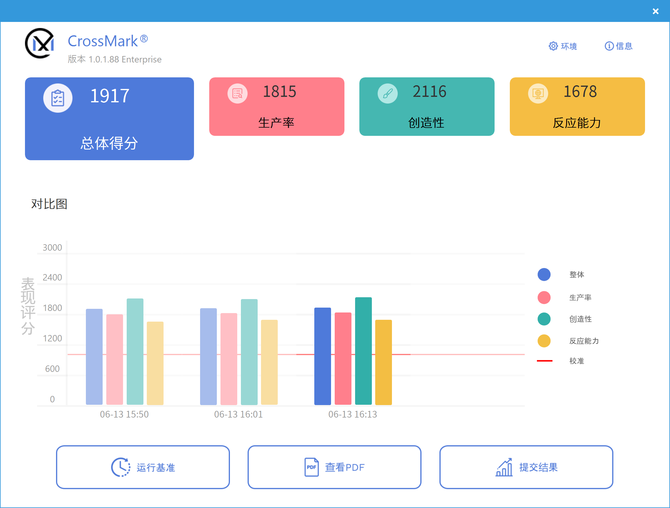Toggle the 创造性 legend series
Image resolution: width=670 pixels, height=508 pixels.
pos(544,319)
